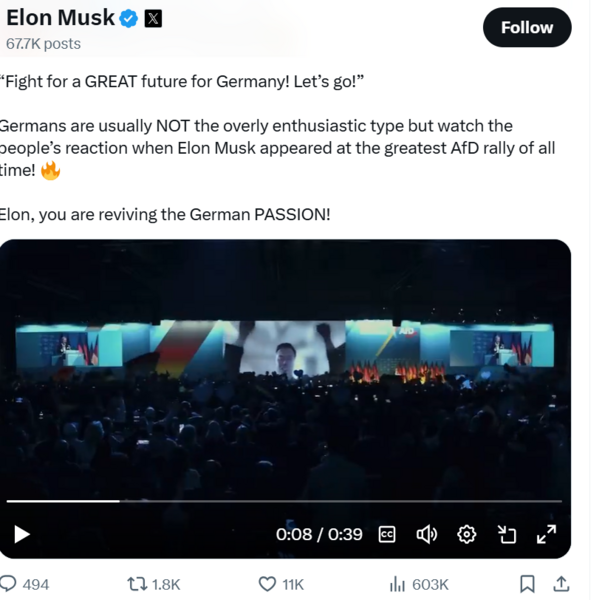602x600 pixels.
Task: Like the post with the heart icon
Action: [x=267, y=584]
